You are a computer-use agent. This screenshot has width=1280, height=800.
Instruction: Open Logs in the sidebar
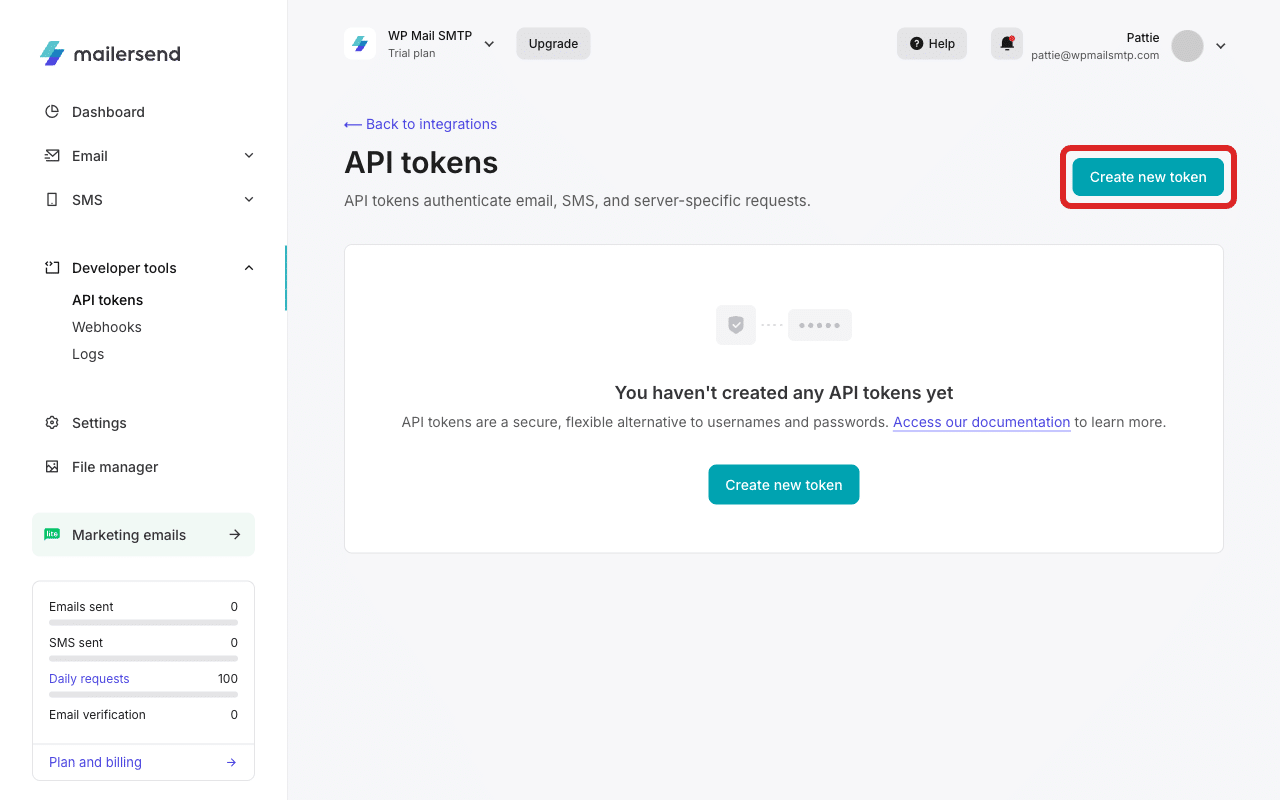point(88,353)
